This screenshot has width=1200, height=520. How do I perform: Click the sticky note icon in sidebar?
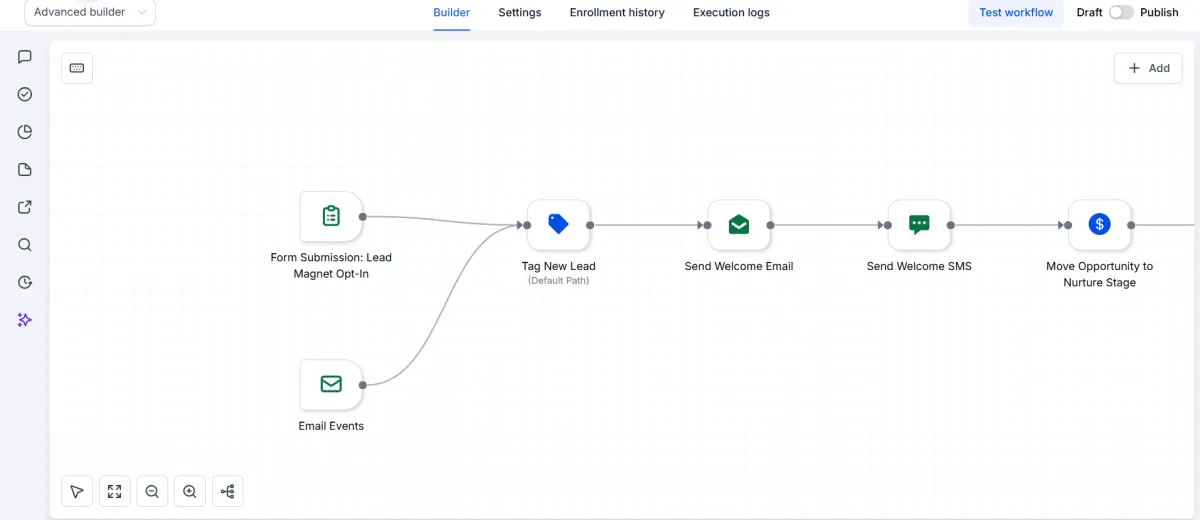pyautogui.click(x=25, y=169)
